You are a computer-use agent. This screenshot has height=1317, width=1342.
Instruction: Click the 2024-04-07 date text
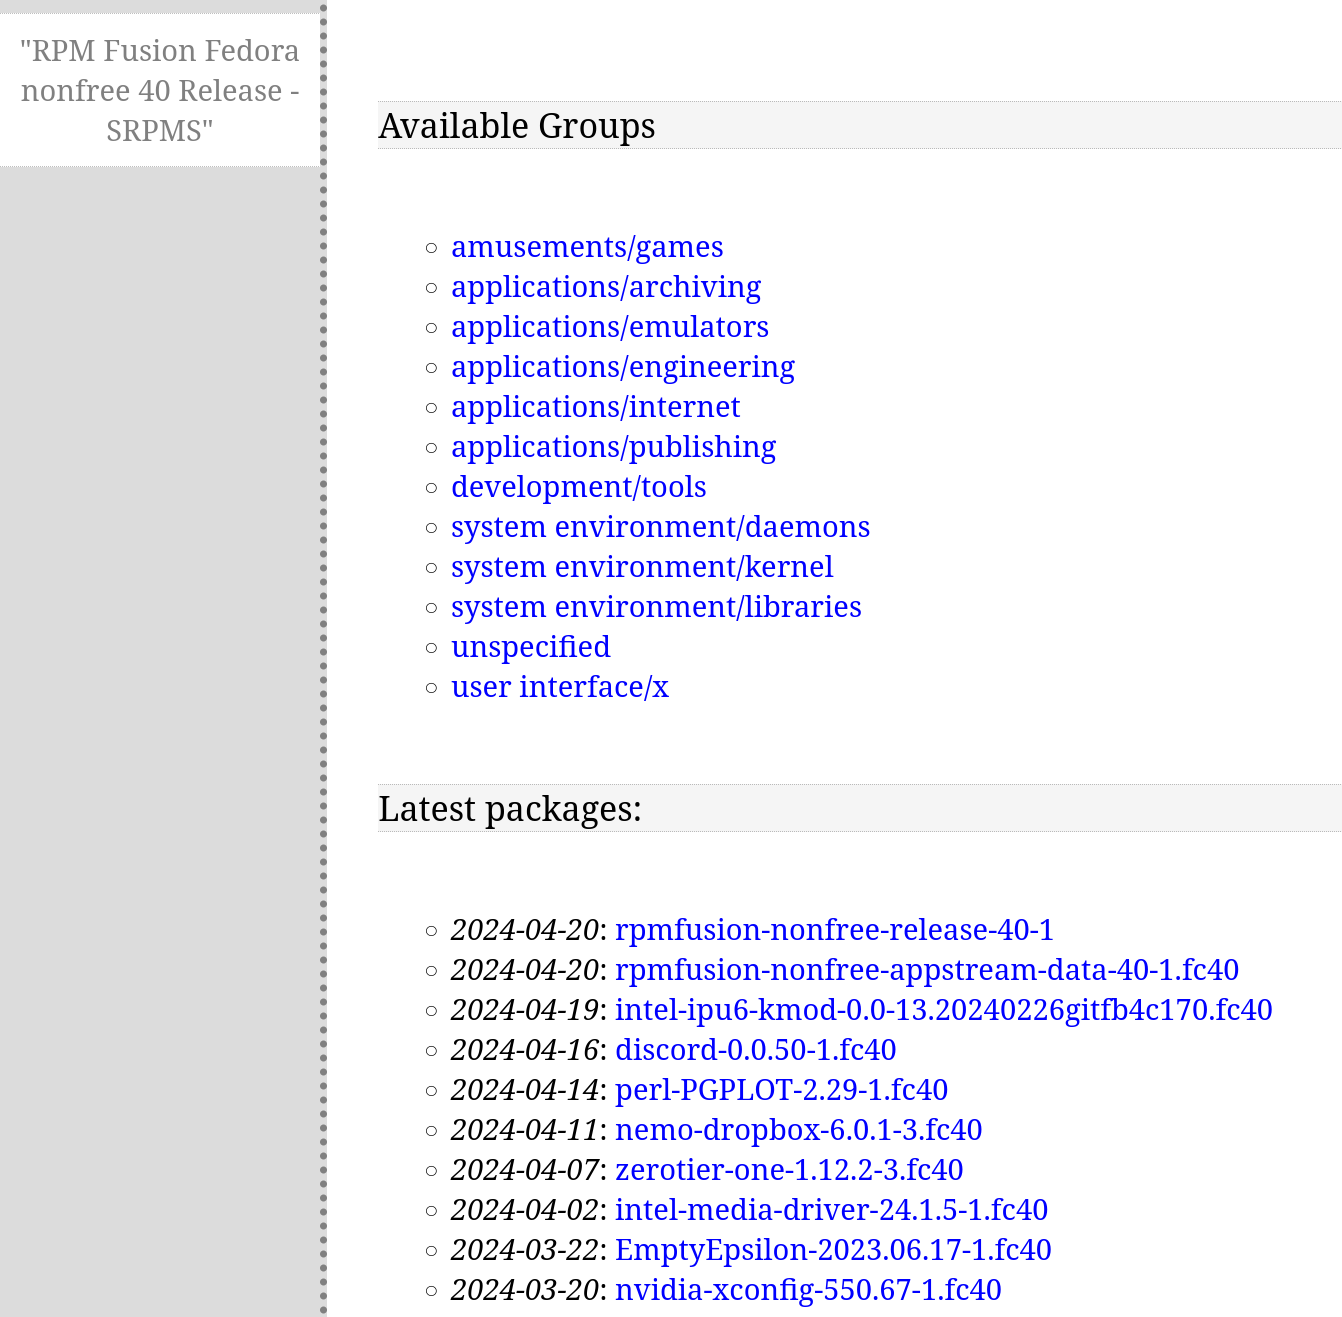[x=525, y=1170]
